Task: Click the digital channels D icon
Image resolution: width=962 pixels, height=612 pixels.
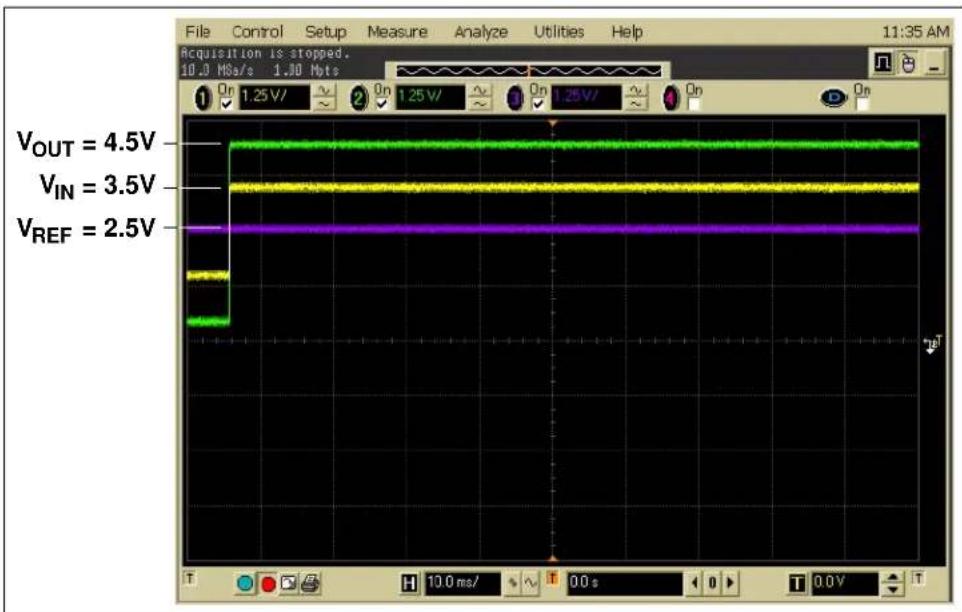Action: [834, 98]
